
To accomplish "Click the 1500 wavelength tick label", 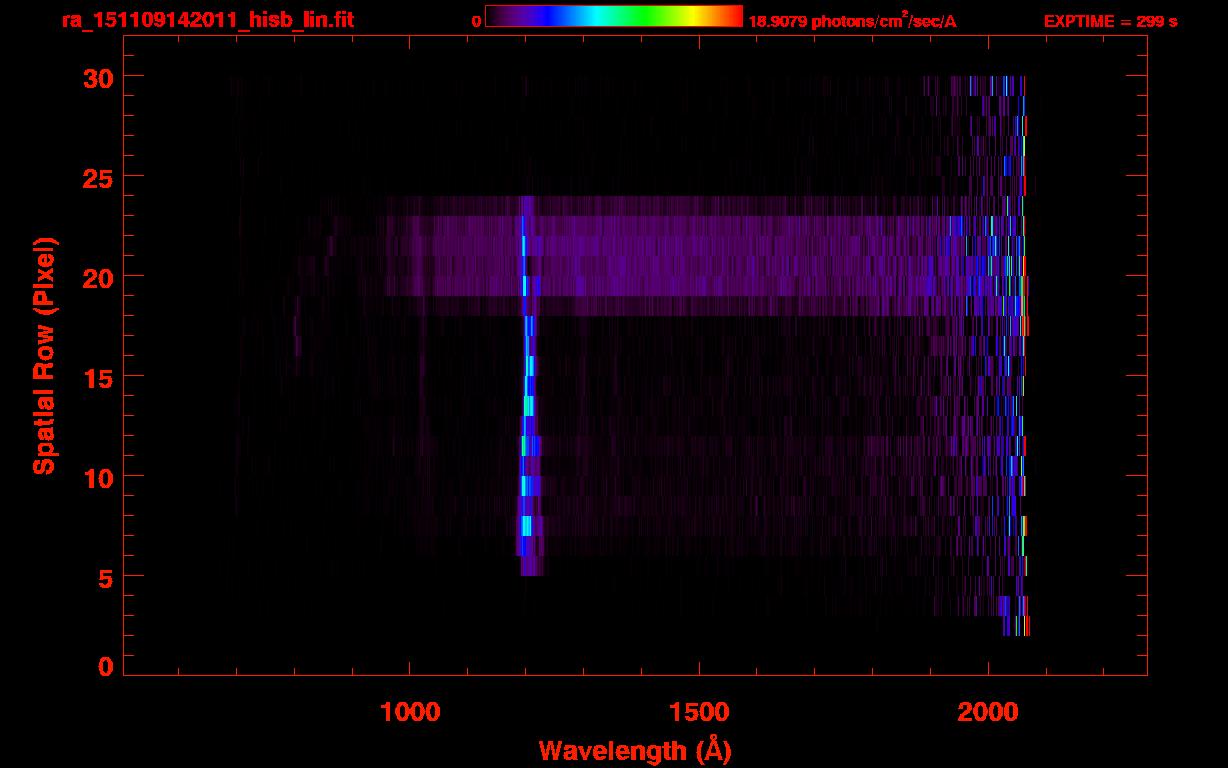I will click(x=699, y=712).
